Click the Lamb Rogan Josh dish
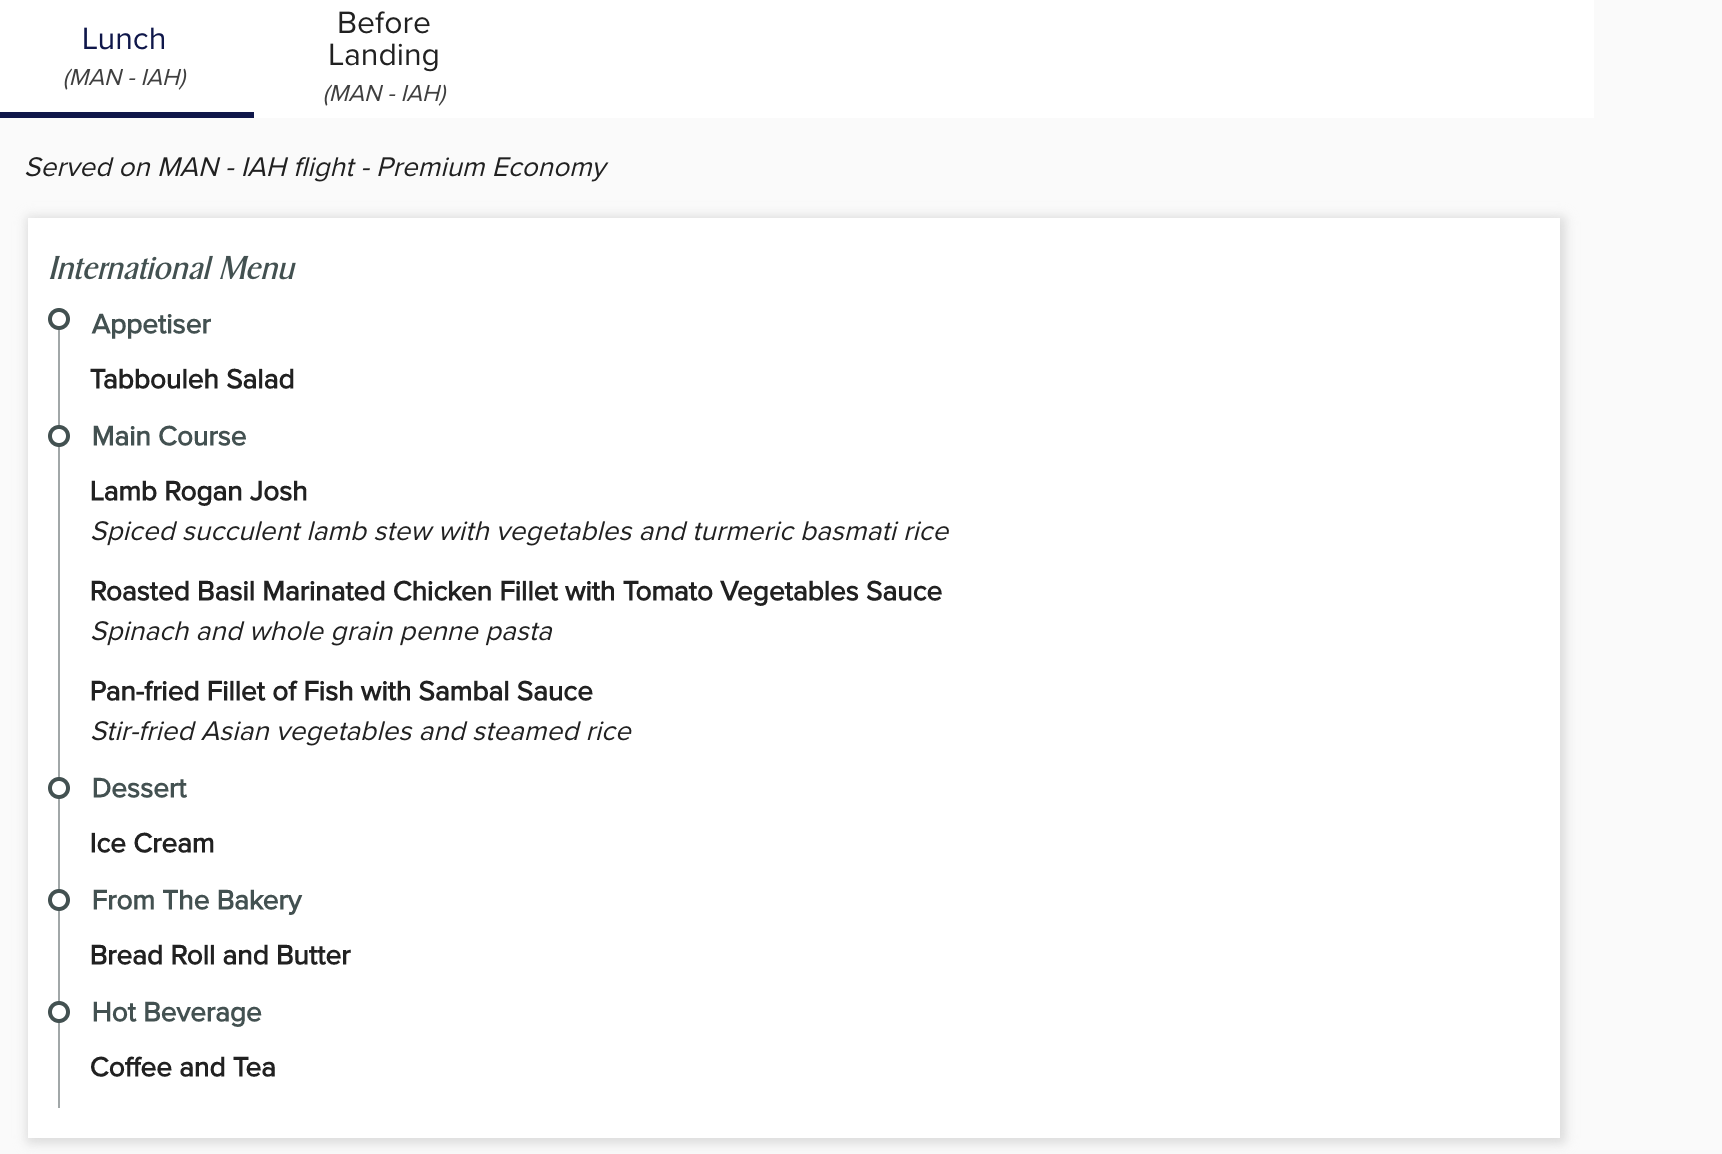Image resolution: width=1722 pixels, height=1154 pixels. (199, 491)
